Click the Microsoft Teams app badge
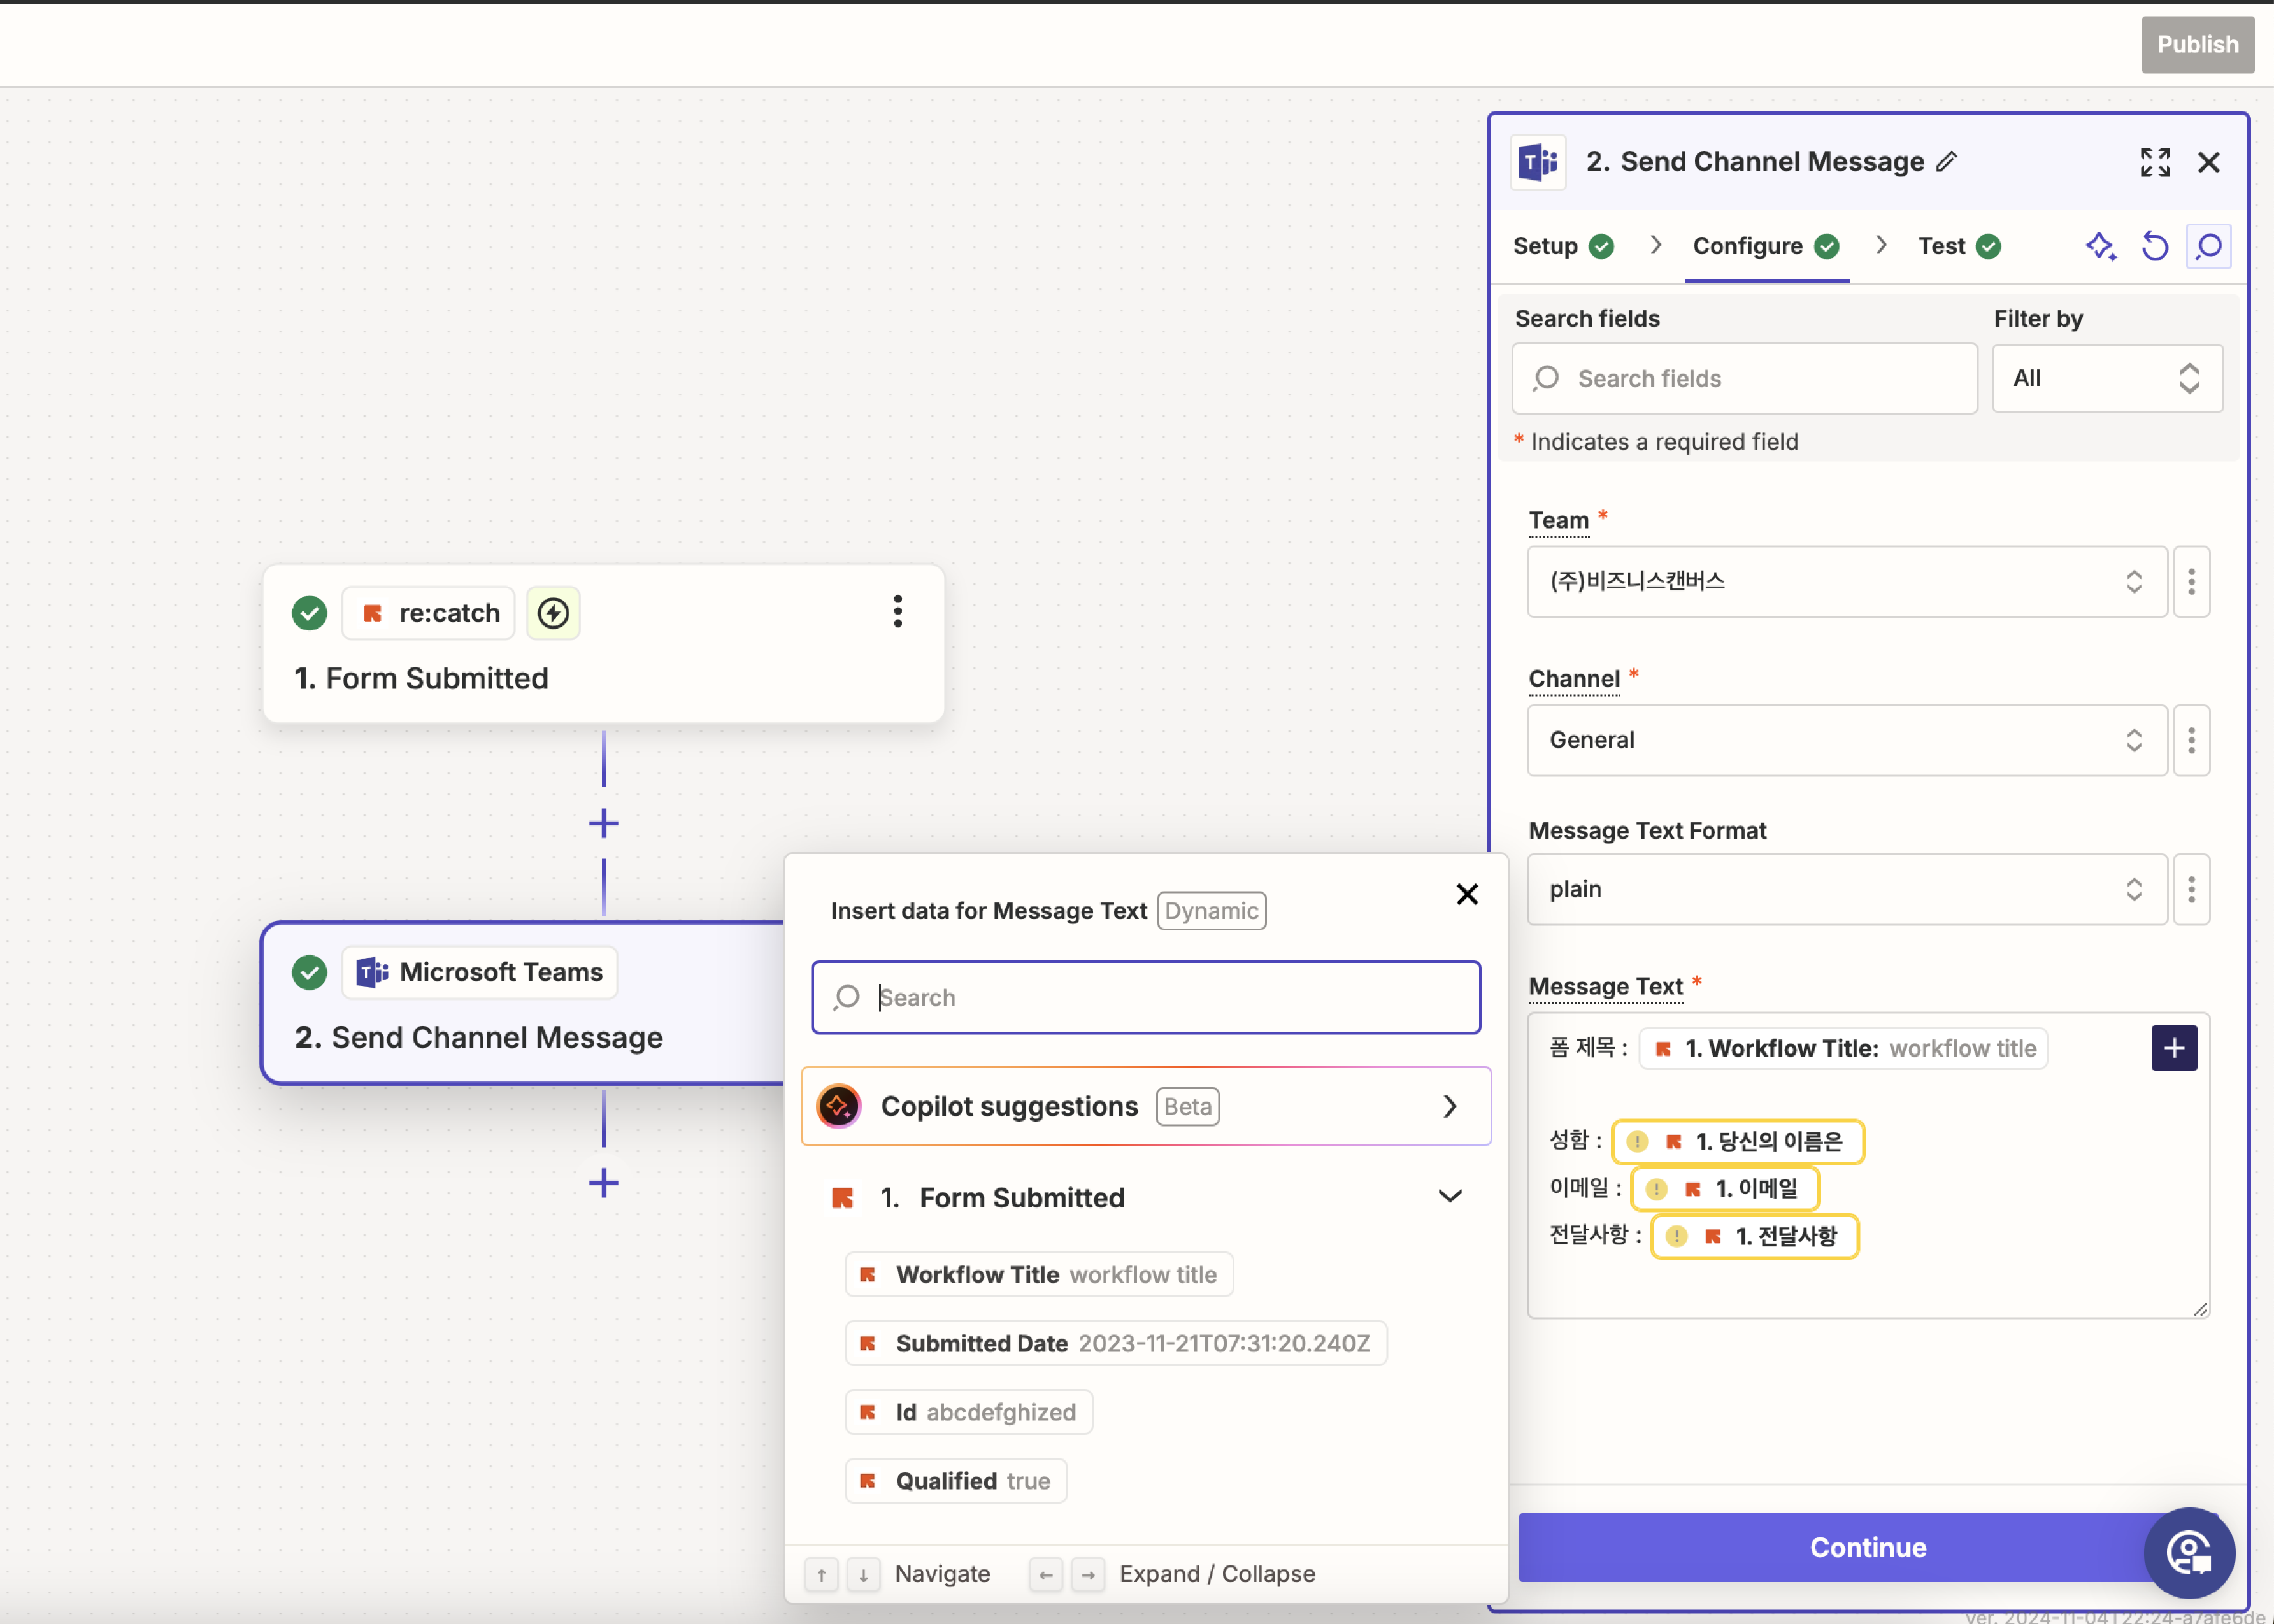 tap(480, 972)
